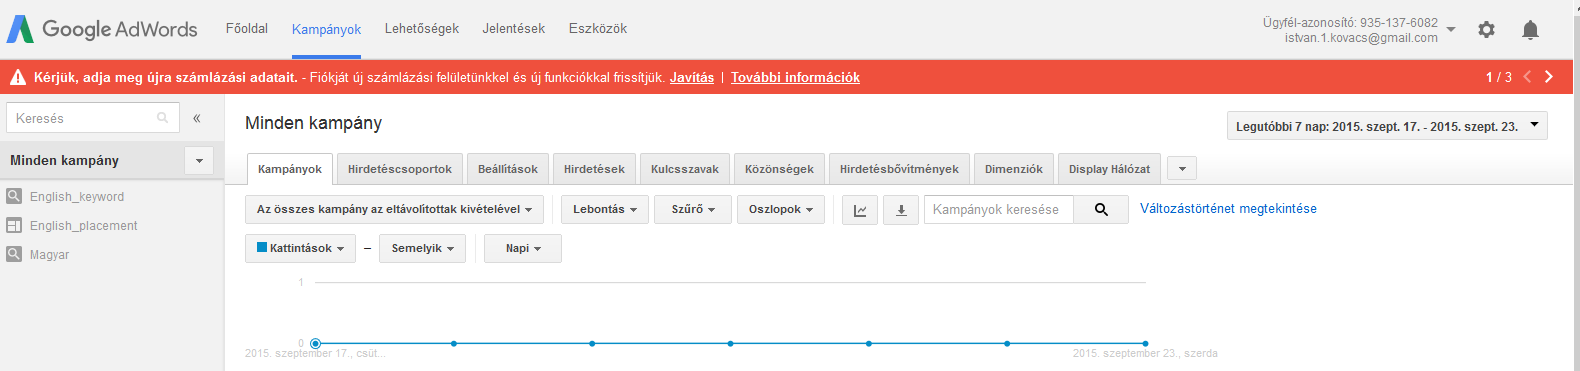Viewport: 1580px width, 371px height.
Task: Collapse the left sidebar panel
Action: pos(197,118)
